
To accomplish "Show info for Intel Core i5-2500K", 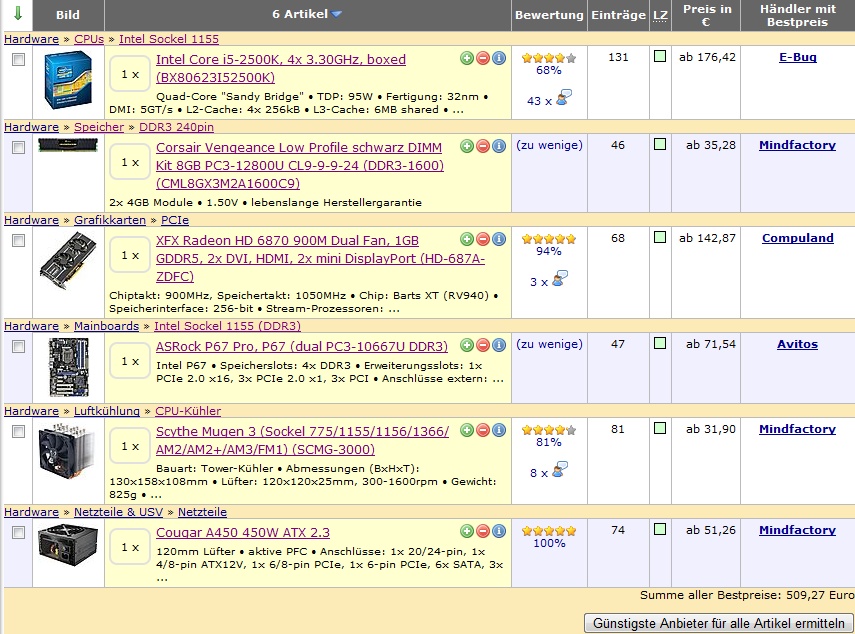I will pos(498,58).
